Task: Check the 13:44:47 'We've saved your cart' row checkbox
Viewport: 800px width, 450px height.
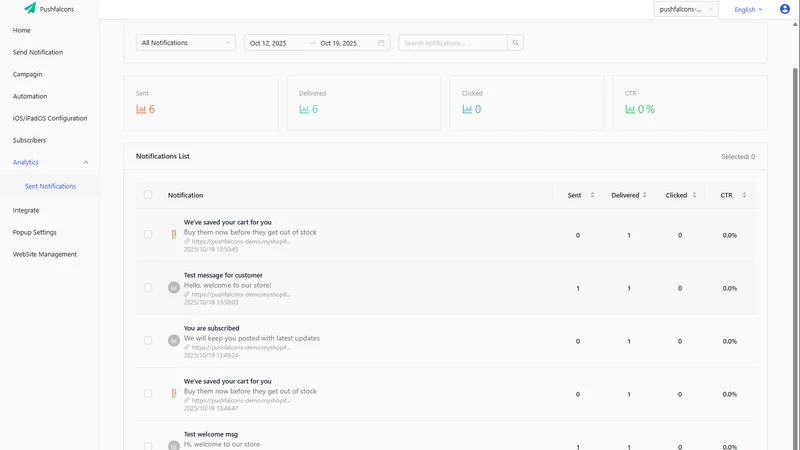Action: 148,393
